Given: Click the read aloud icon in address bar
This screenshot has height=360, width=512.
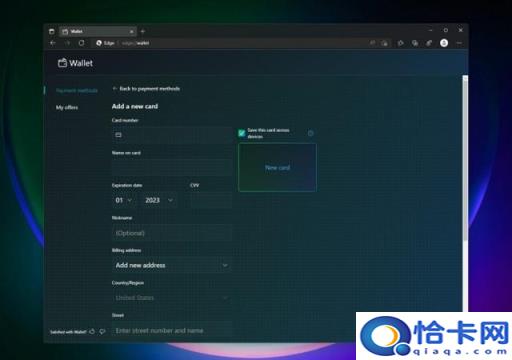Looking at the screenshot, I should (x=372, y=43).
